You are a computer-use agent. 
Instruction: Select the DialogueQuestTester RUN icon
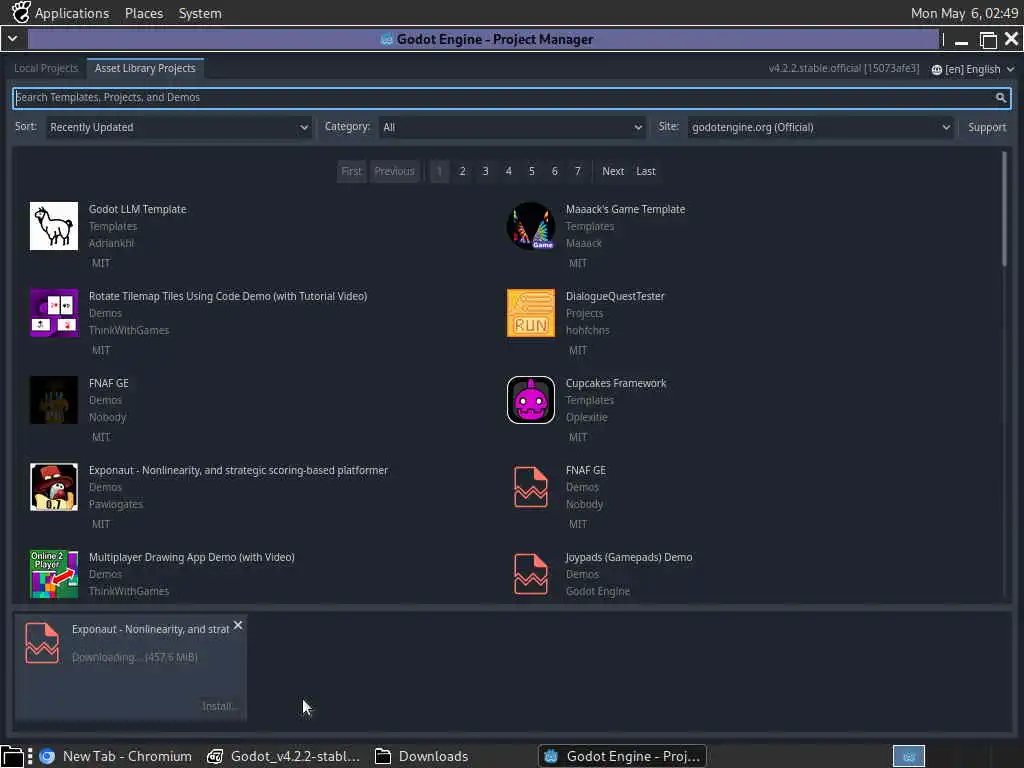coord(530,313)
